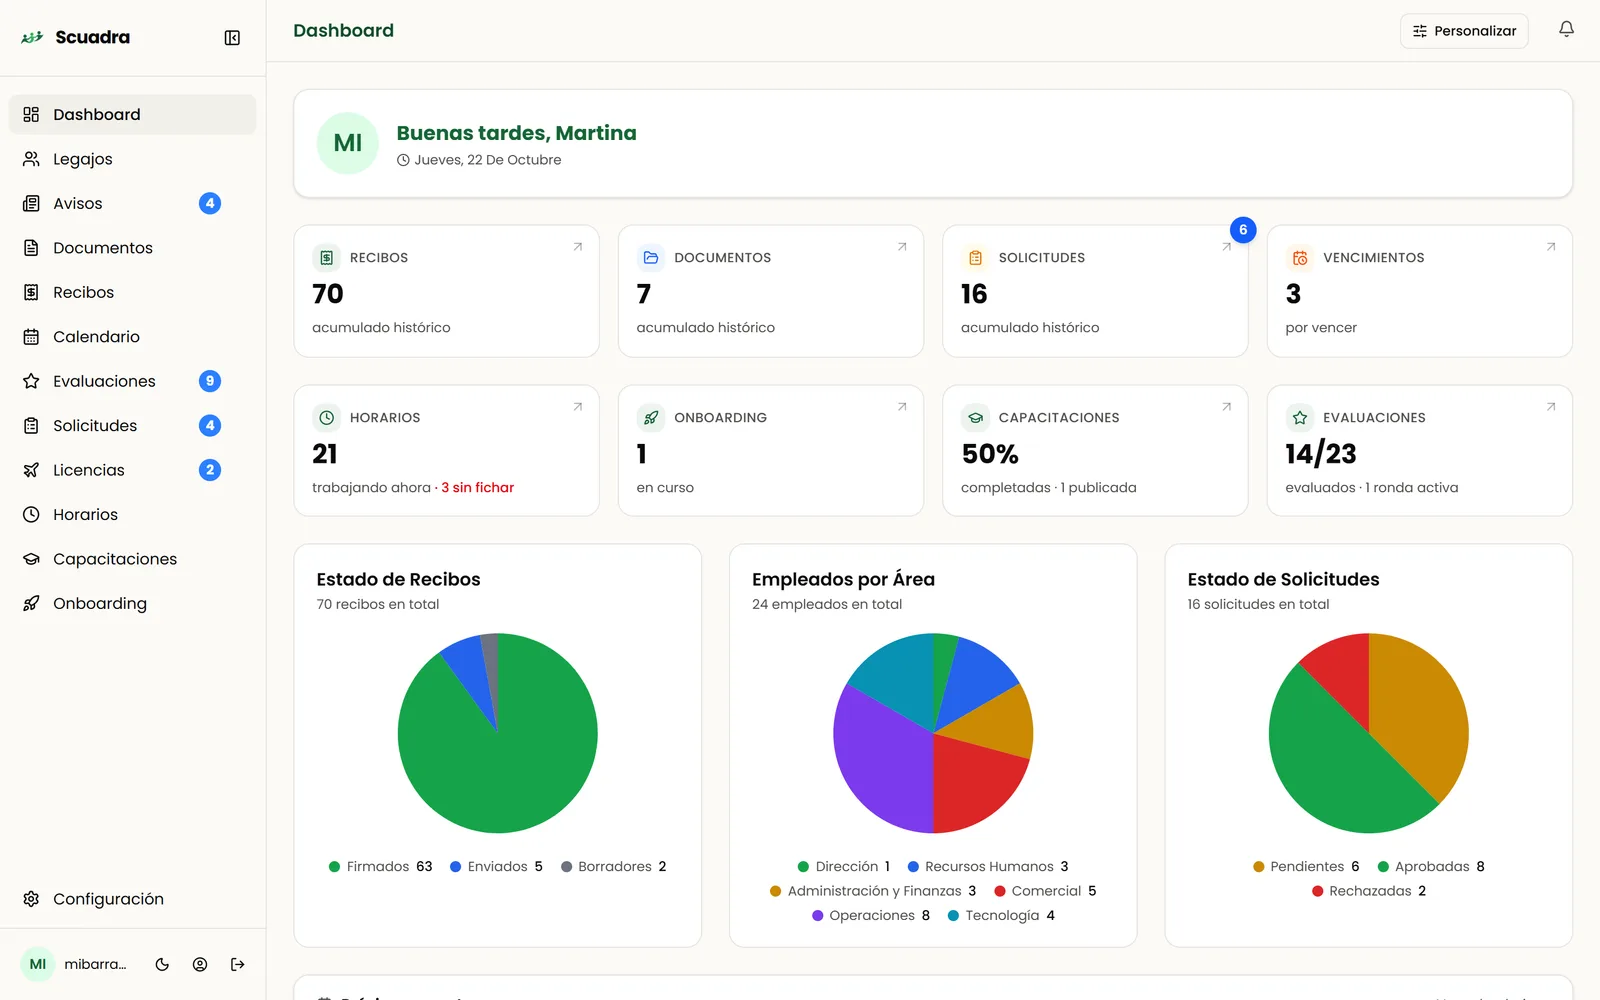
Task: Open Horarios in sidebar
Action: click(x=133, y=515)
